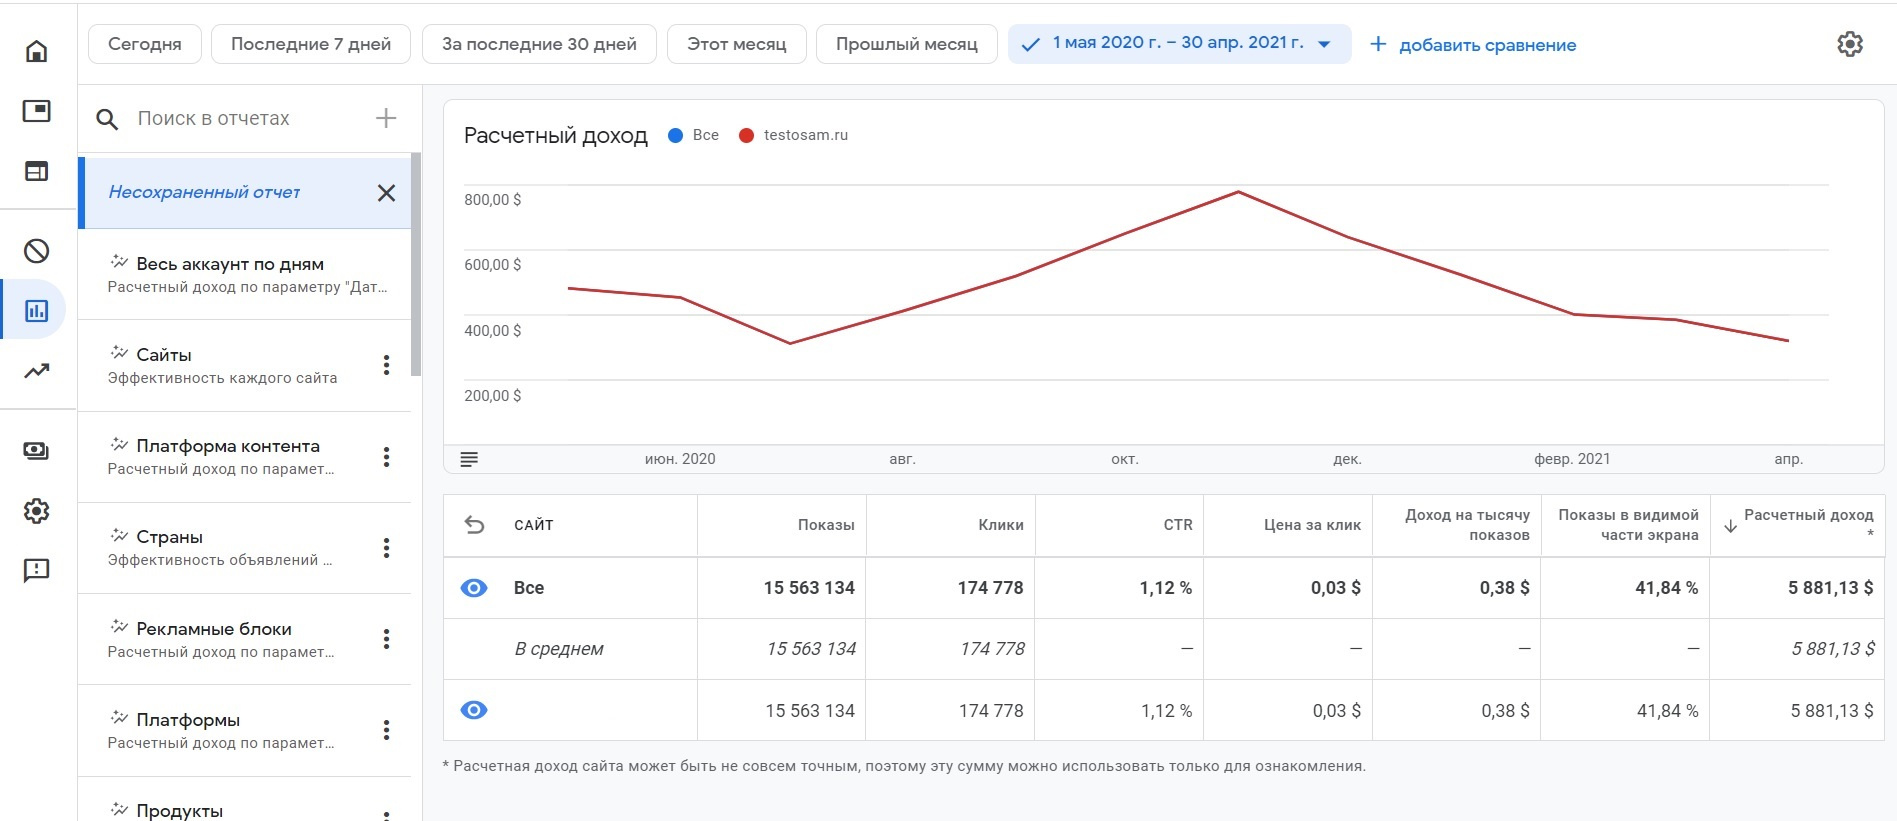The height and width of the screenshot is (821, 1897).
Task: Click the добавить сравнение link
Action: point(1473,45)
